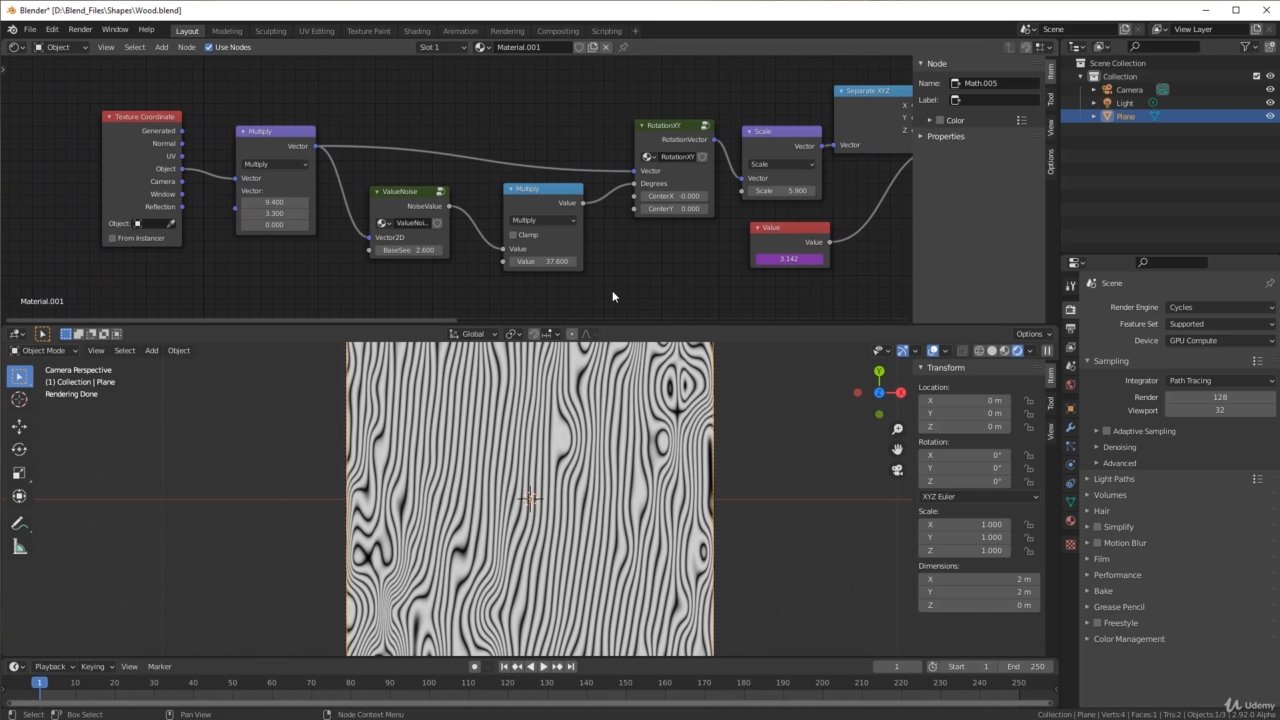Screen dimensions: 1280x720
Task: Open the Render menu
Action: 80,30
